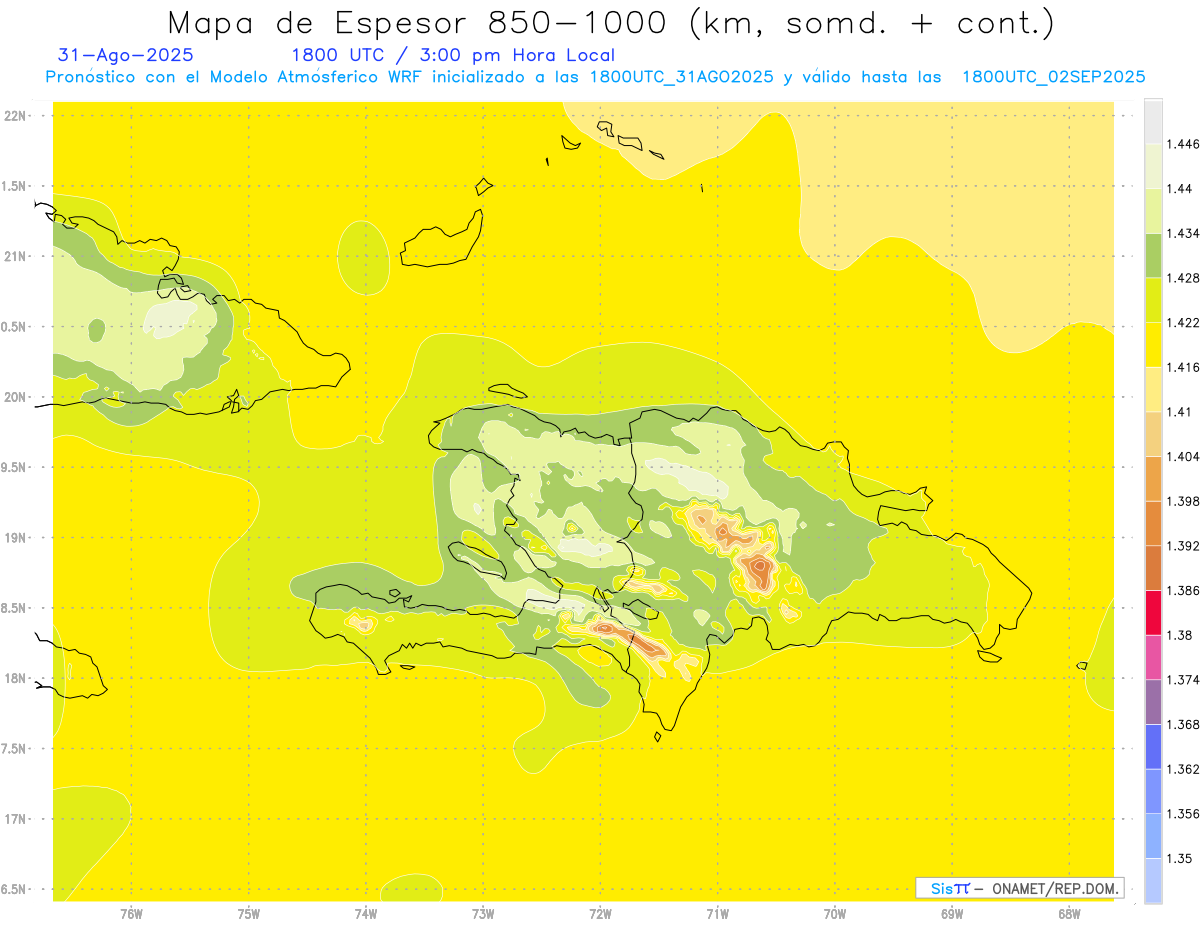Click the '20N' latitude label
The width and height of the screenshot is (1200, 927).
[17, 397]
